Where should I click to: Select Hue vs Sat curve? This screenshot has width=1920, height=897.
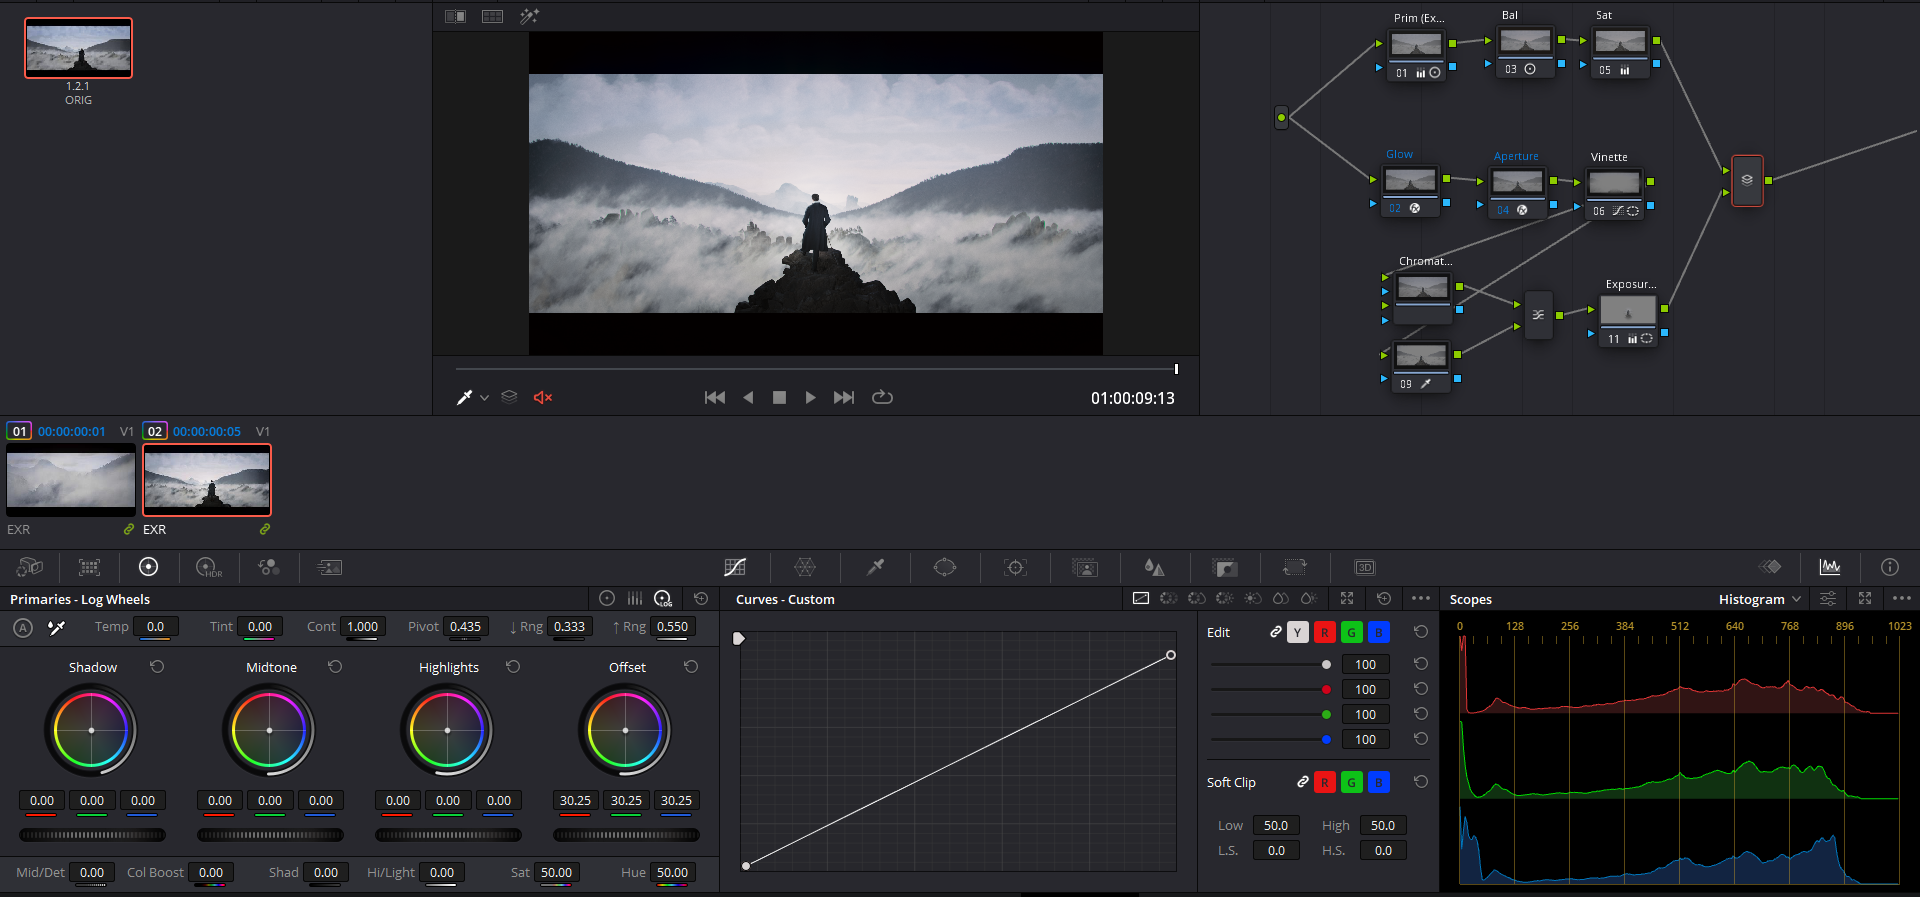click(1197, 598)
